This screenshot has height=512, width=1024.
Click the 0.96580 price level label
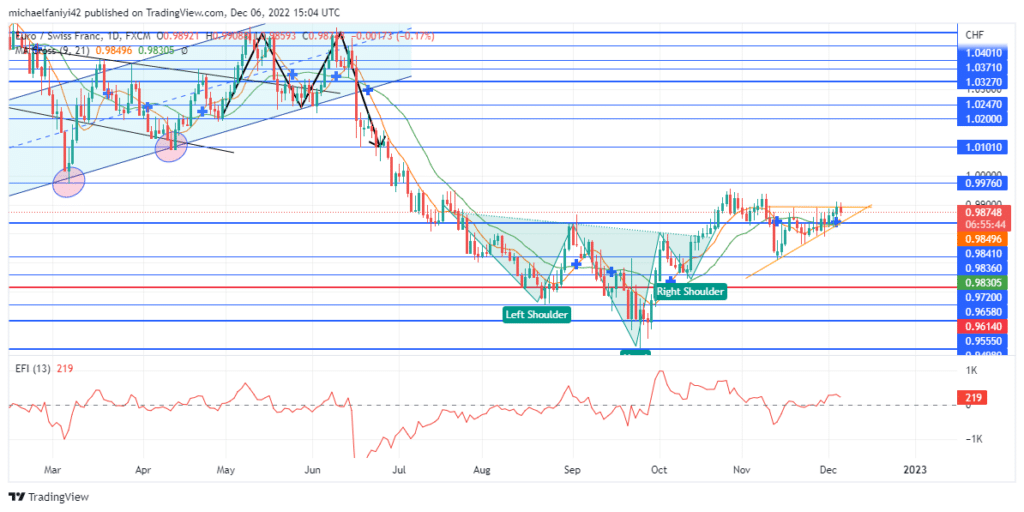point(984,311)
